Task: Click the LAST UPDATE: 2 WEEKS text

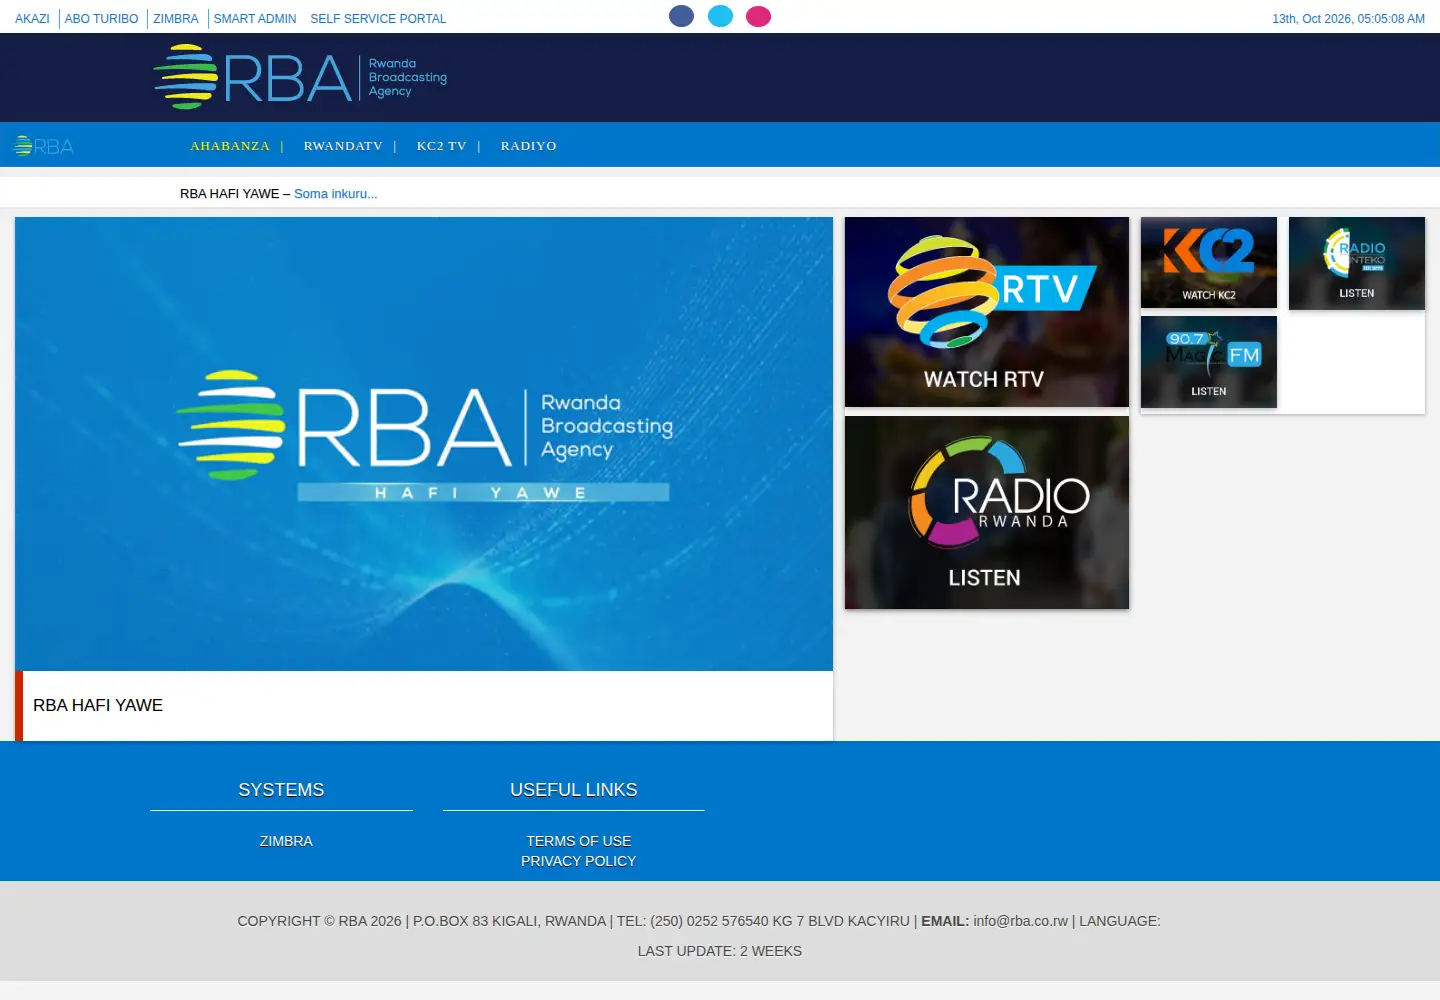Action: [720, 951]
